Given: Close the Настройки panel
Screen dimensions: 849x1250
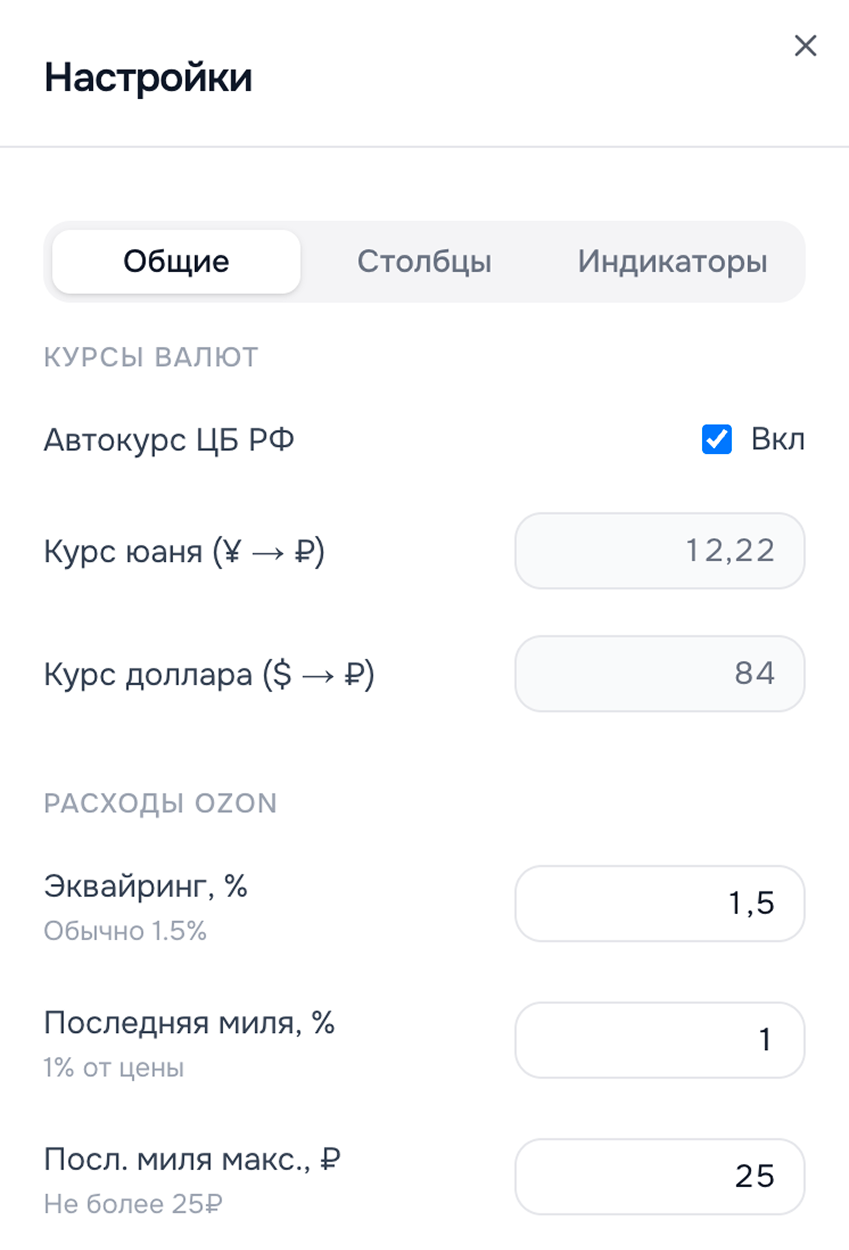Looking at the screenshot, I should (x=805, y=46).
